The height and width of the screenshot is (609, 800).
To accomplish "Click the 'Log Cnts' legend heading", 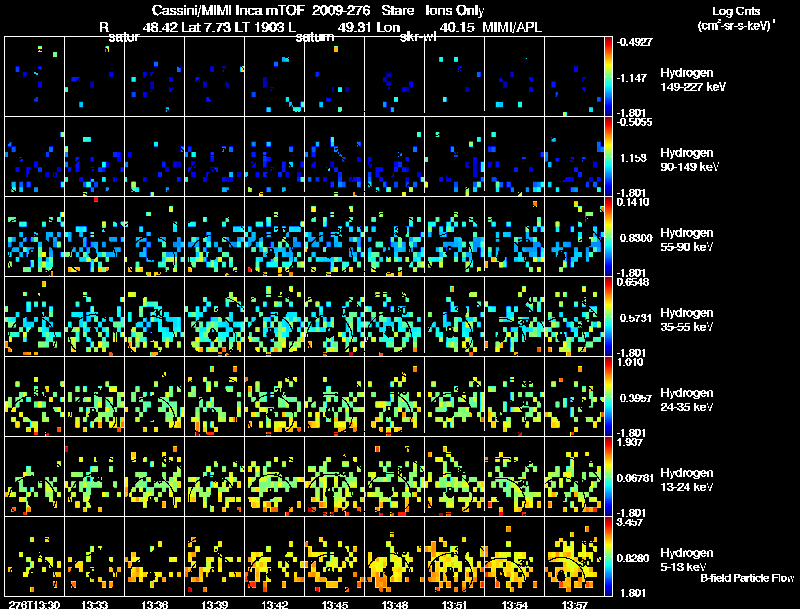I will [x=736, y=11].
